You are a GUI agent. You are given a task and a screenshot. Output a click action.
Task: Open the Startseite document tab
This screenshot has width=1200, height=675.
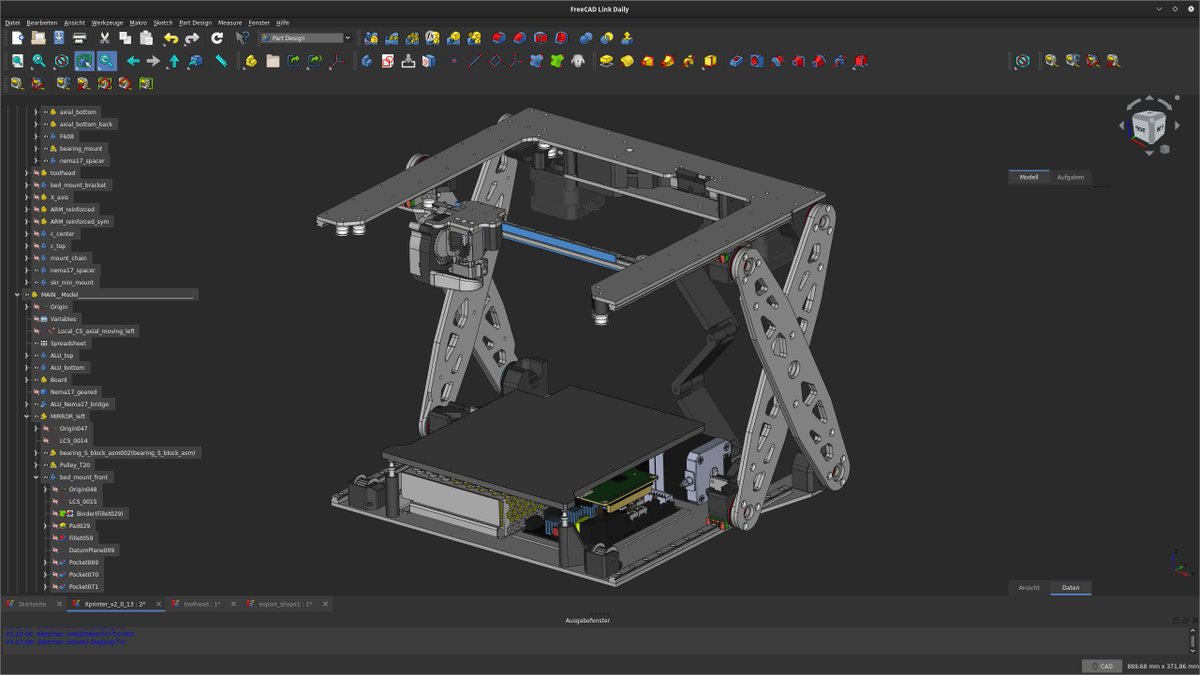click(x=33, y=604)
